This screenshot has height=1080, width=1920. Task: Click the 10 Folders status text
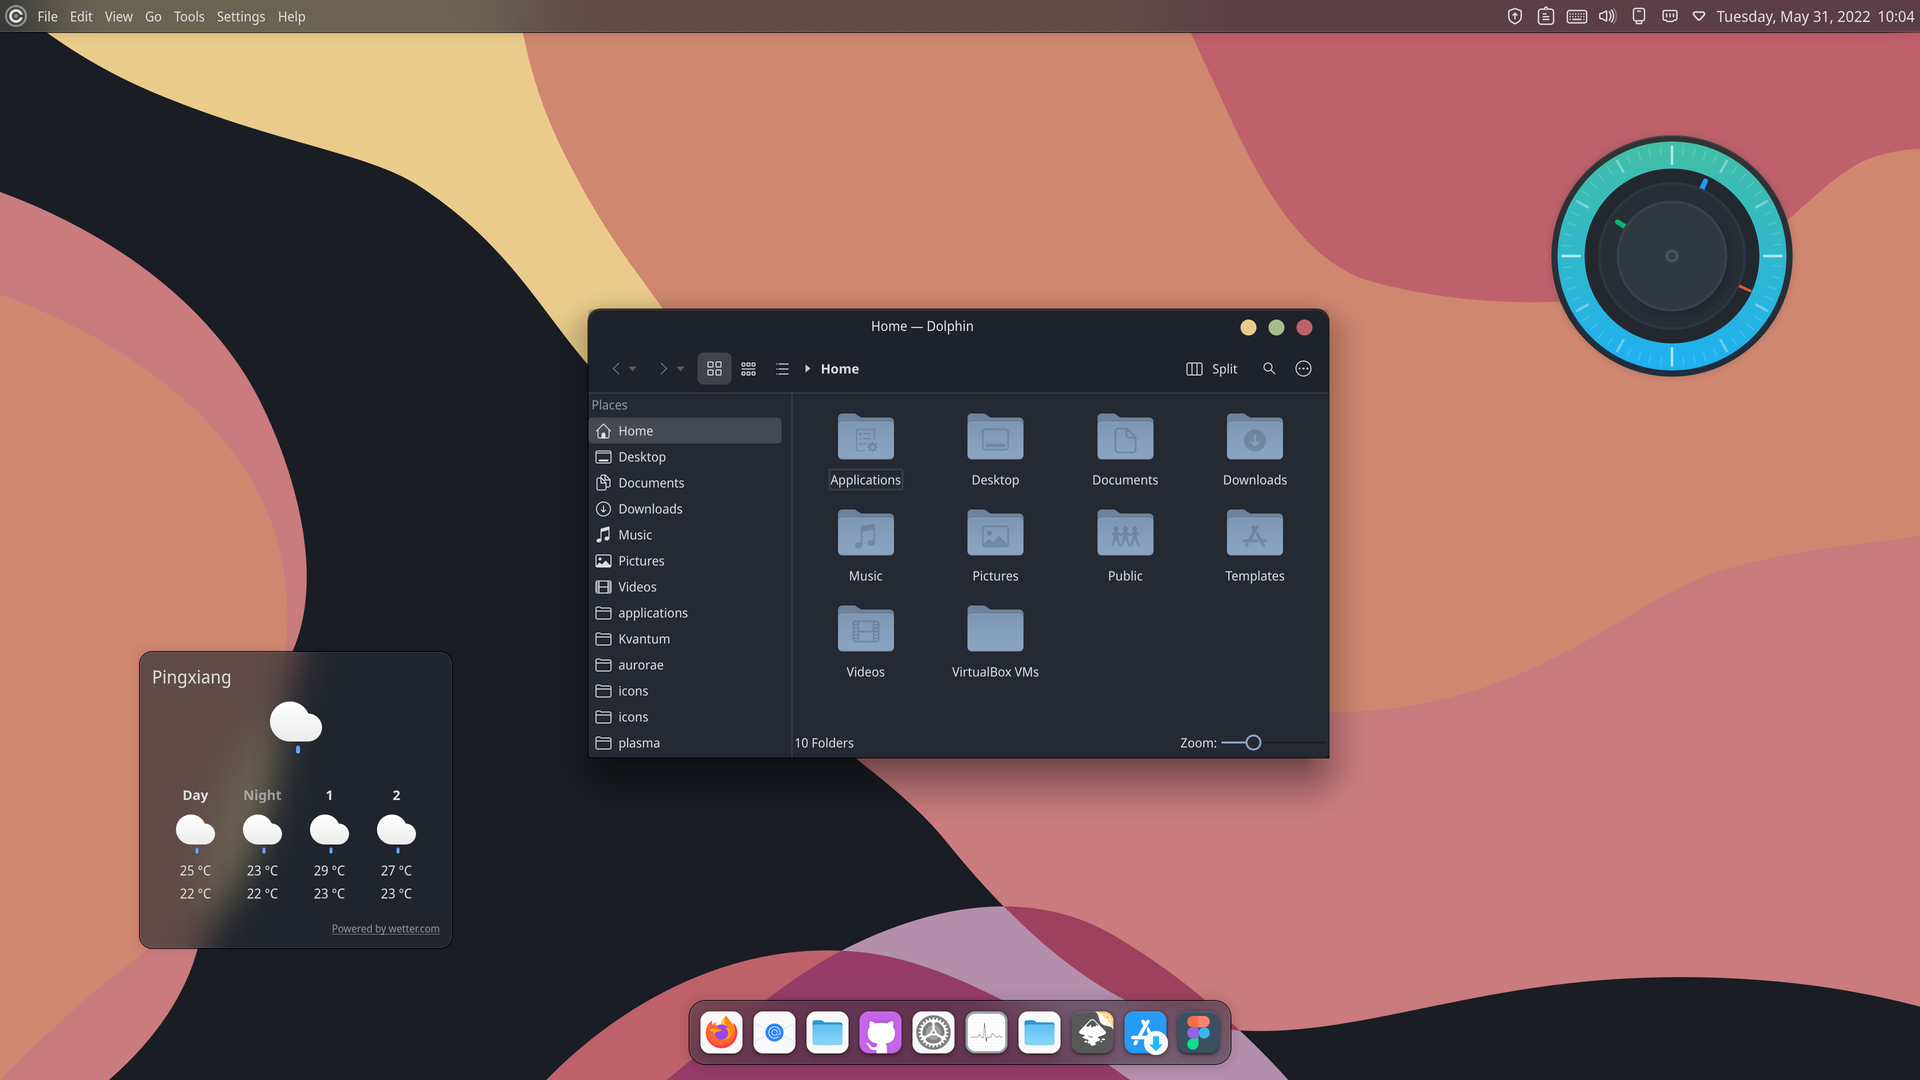tap(824, 743)
